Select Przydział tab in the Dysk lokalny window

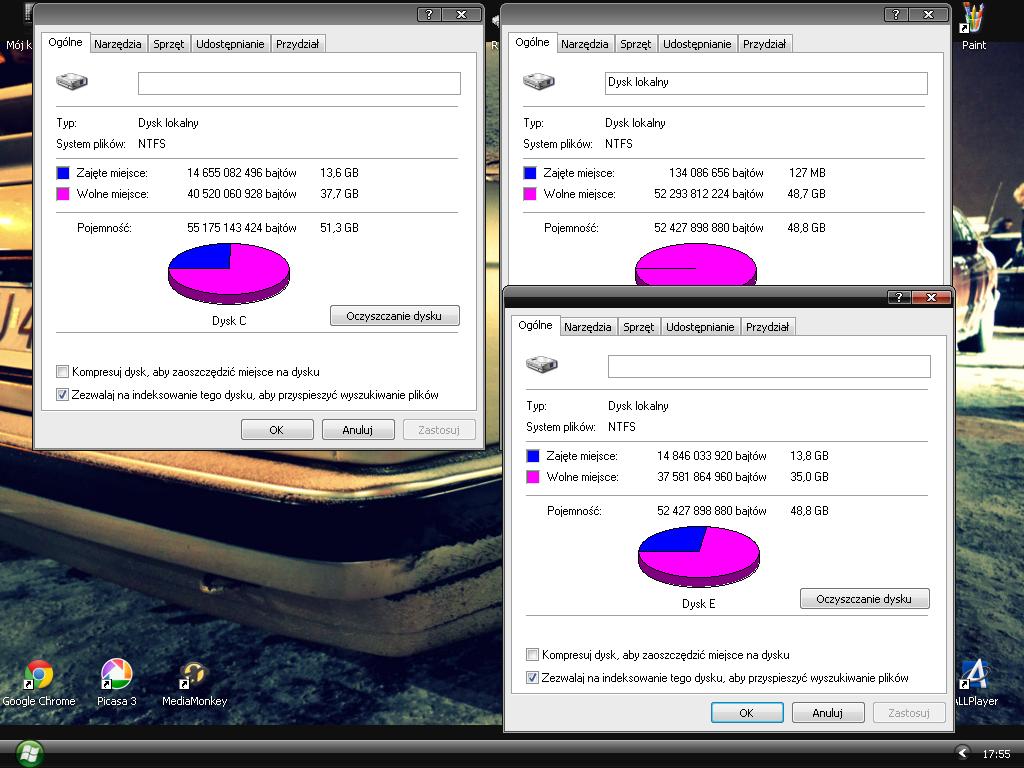point(765,44)
